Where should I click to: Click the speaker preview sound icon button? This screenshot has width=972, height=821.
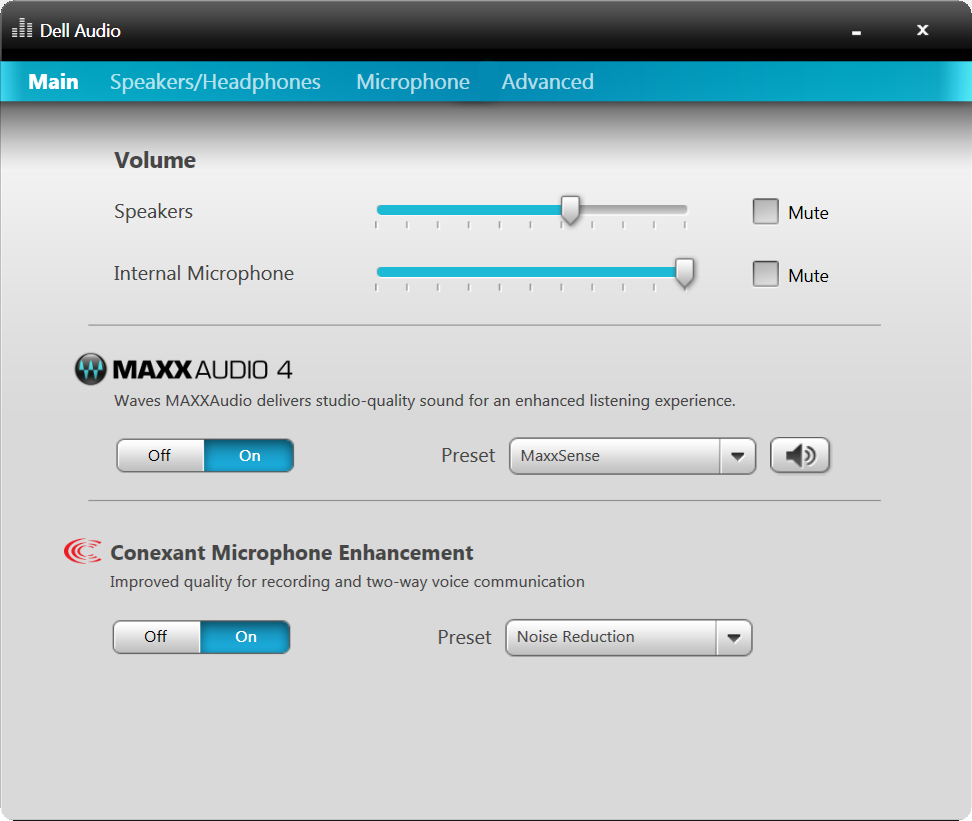[800, 456]
